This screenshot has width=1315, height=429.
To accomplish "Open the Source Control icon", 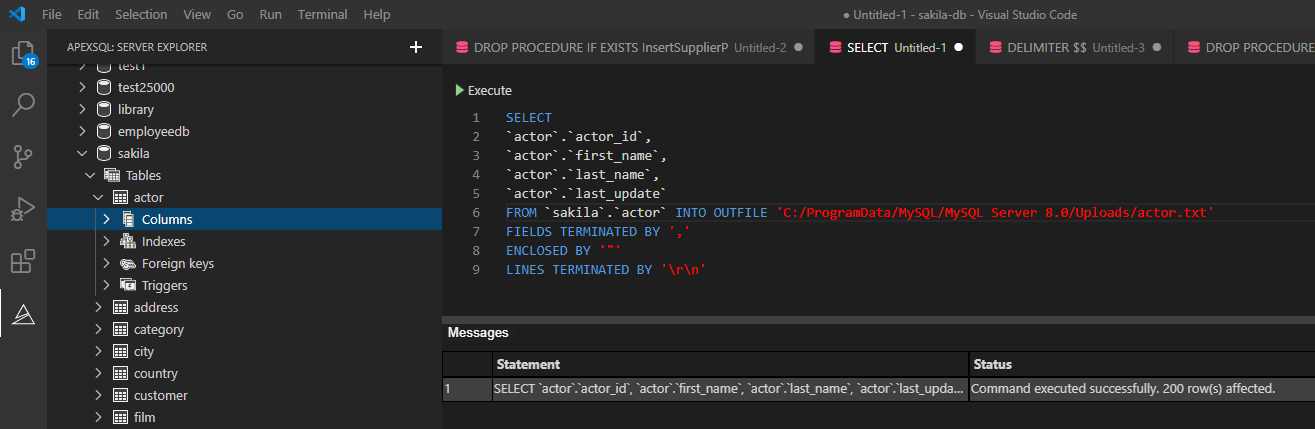I will tap(22, 157).
